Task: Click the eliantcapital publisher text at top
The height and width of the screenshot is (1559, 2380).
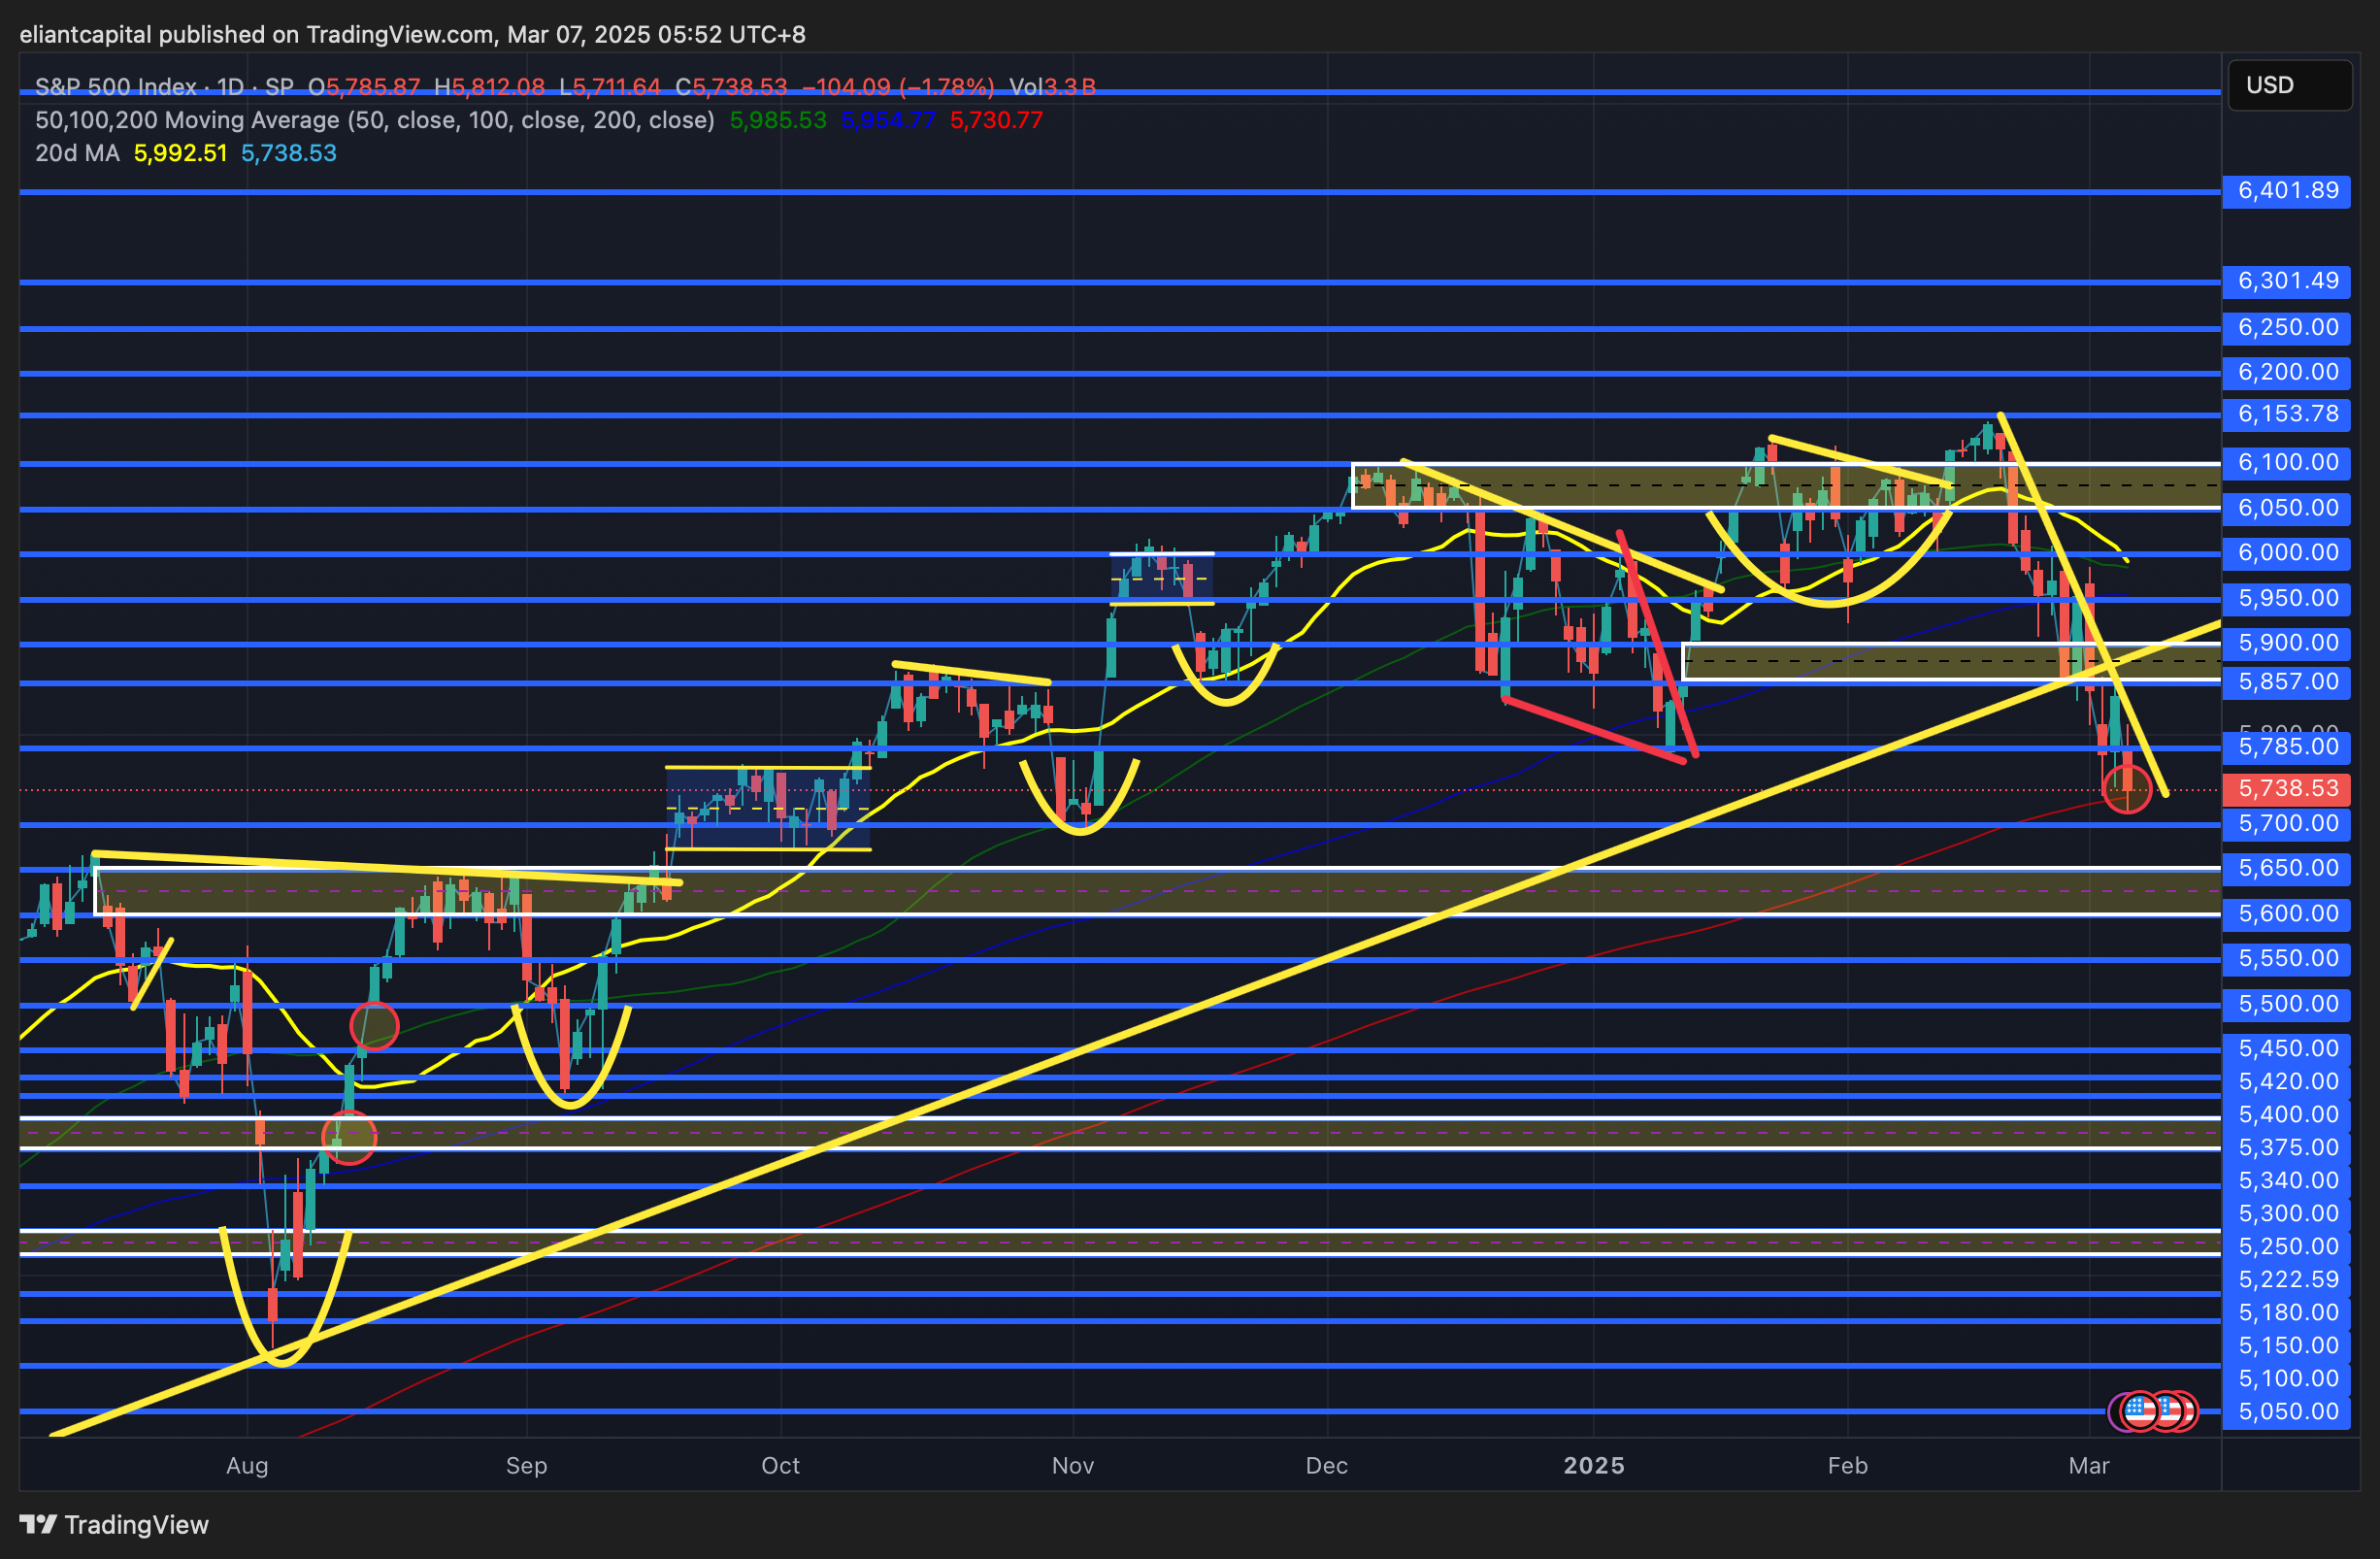Action: click(x=87, y=34)
